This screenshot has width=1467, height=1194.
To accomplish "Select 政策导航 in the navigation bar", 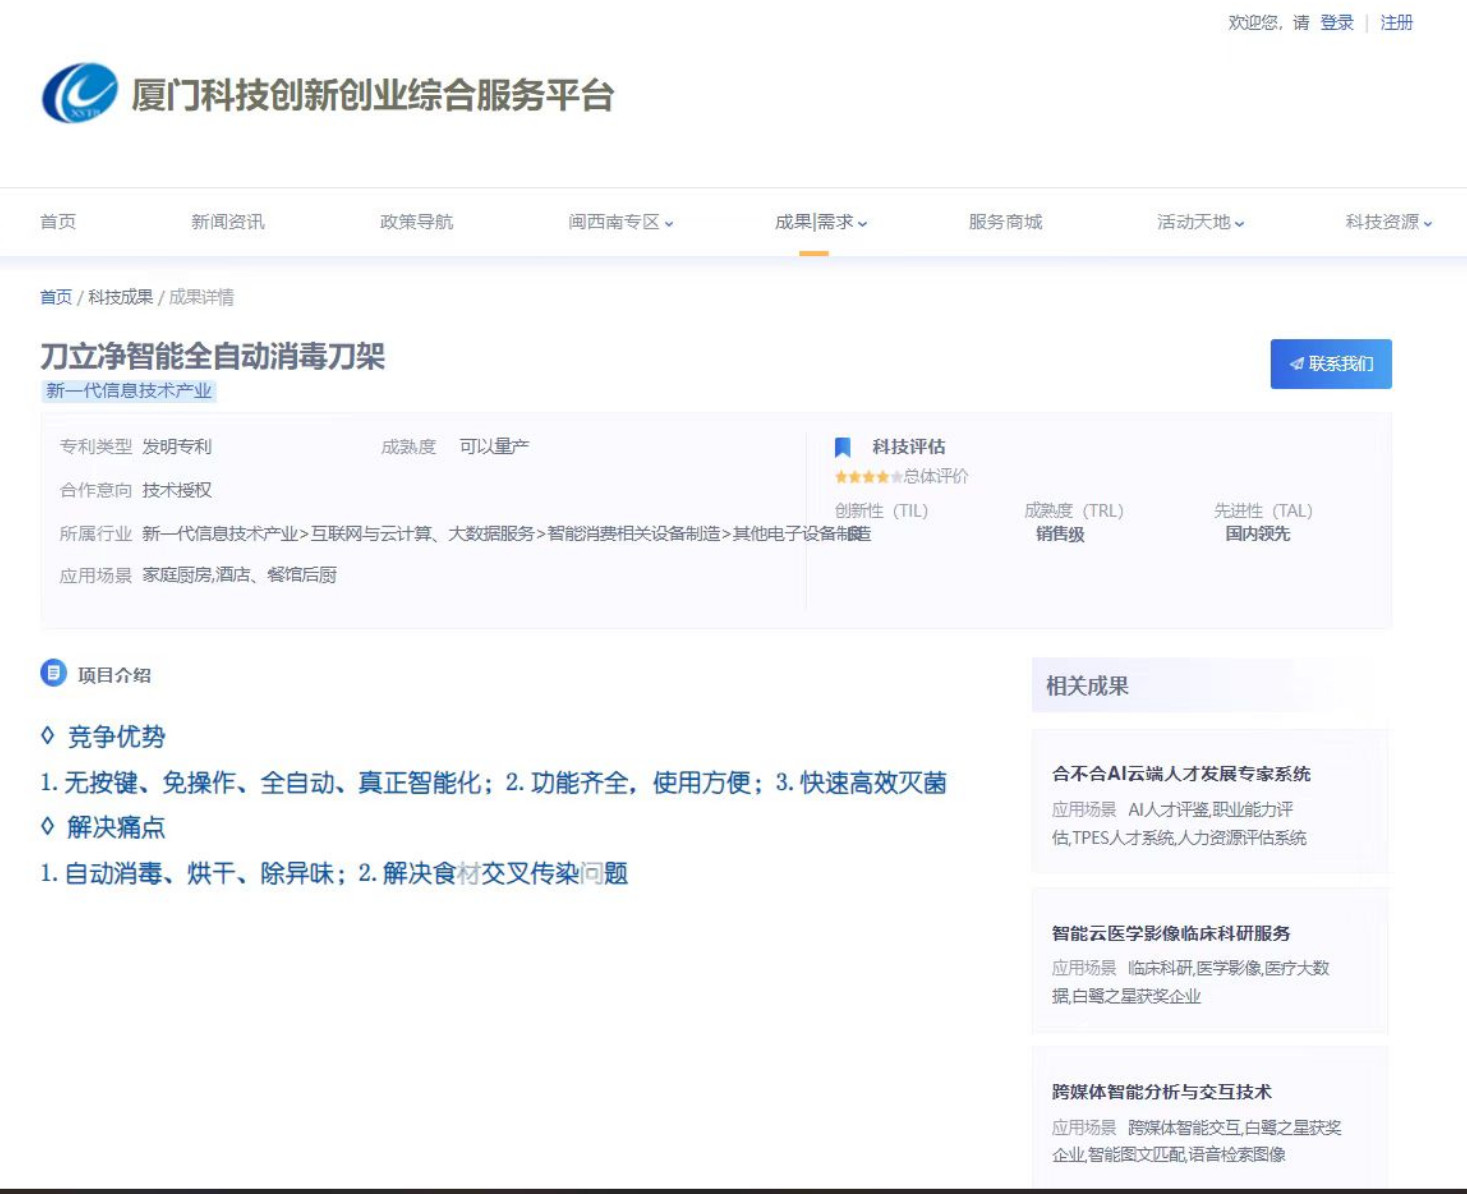I will [x=416, y=222].
